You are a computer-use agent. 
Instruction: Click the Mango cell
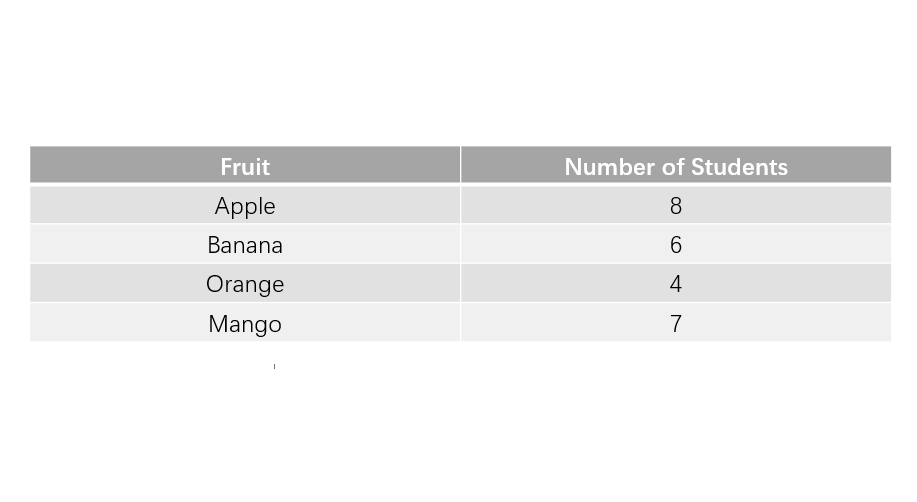245,322
